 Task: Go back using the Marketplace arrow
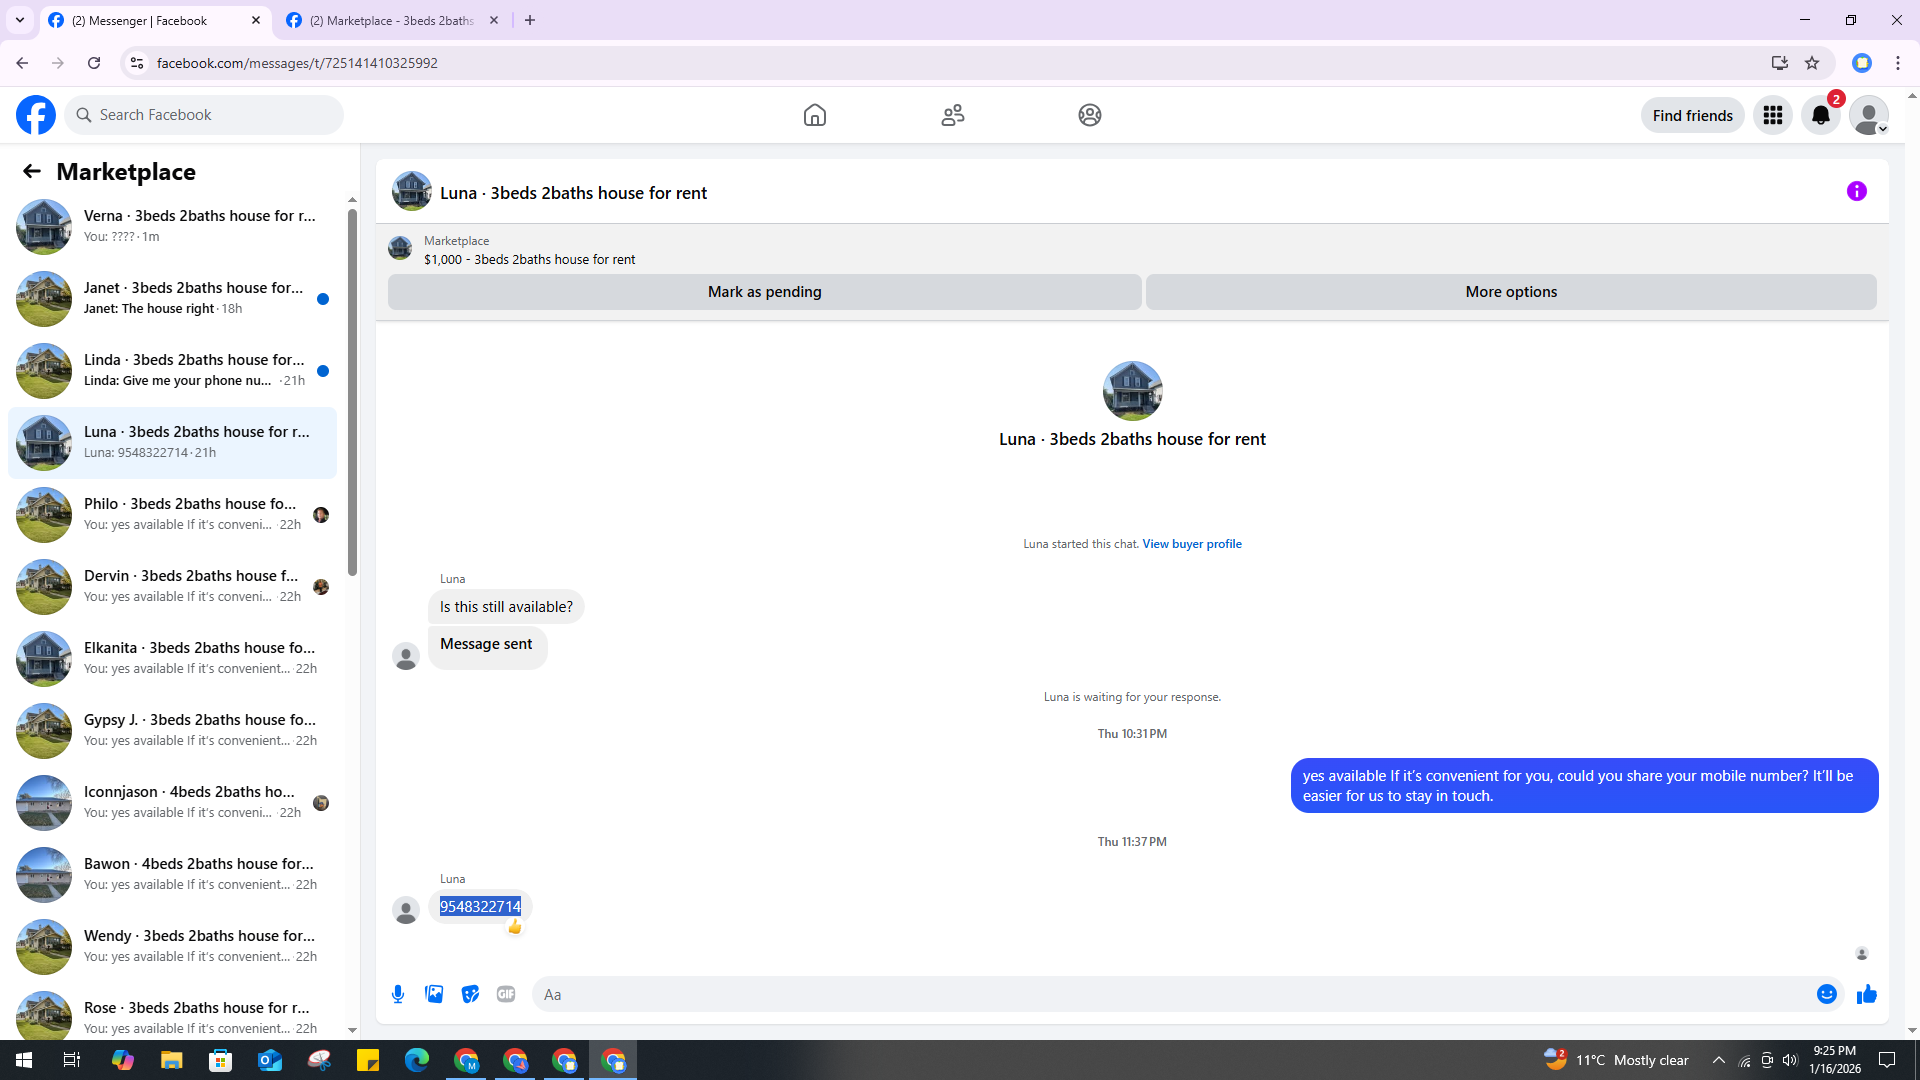tap(32, 172)
